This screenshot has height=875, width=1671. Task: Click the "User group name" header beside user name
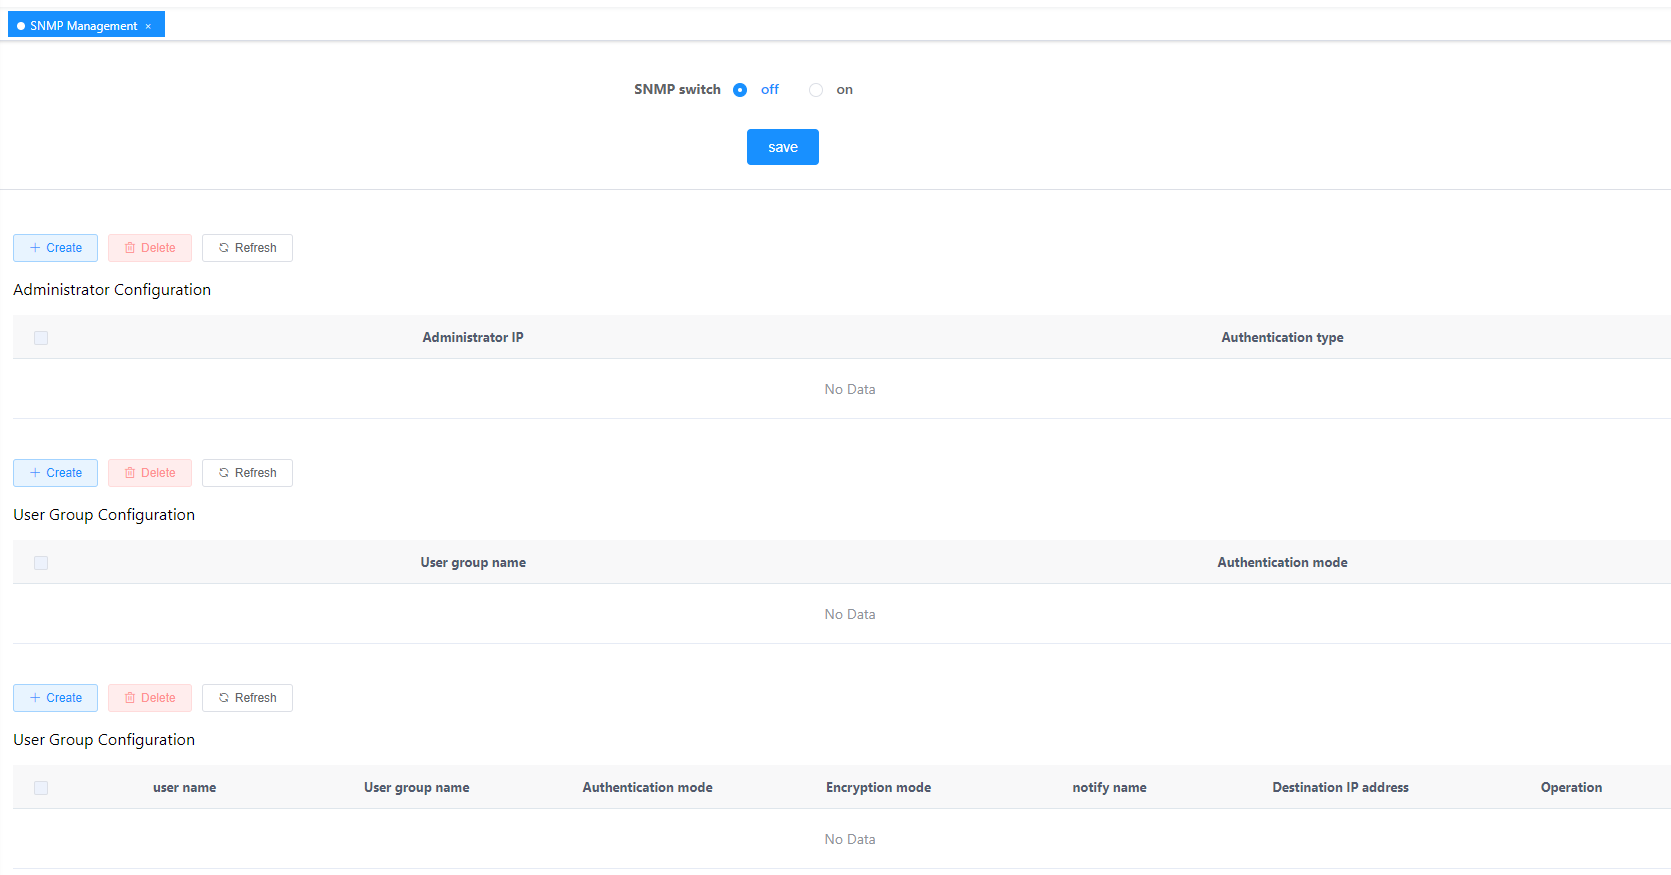tap(417, 788)
